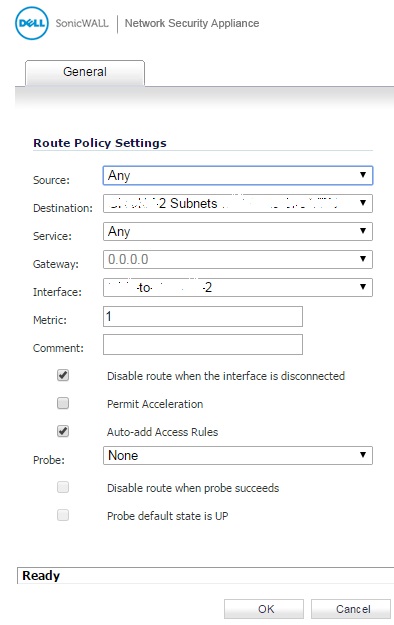This screenshot has height=625, width=394.
Task: Click the Dell logo icon
Action: pos(32,23)
